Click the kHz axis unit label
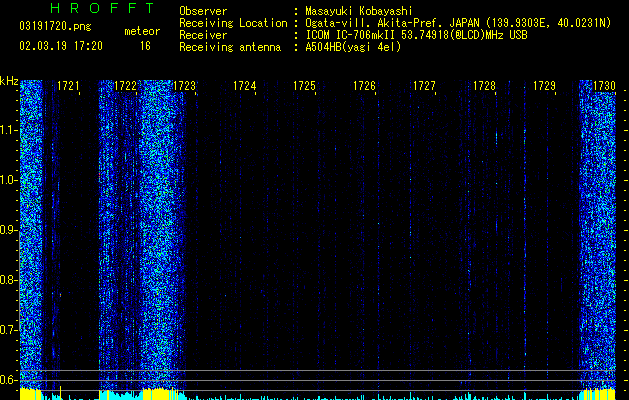The image size is (629, 400). (9, 81)
